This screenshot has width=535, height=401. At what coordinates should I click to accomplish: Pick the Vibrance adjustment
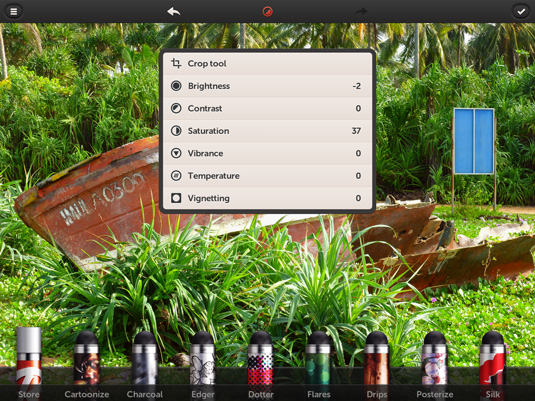coord(268,154)
